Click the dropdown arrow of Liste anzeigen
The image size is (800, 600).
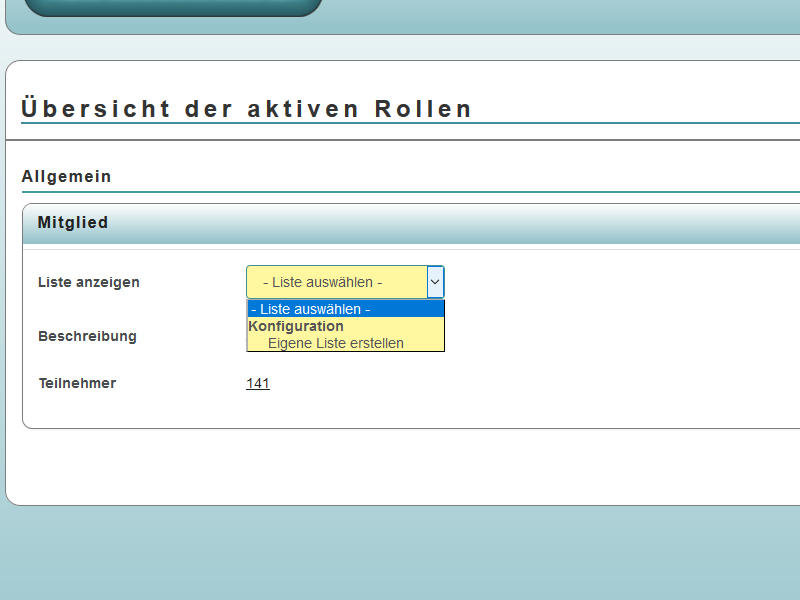coord(435,283)
